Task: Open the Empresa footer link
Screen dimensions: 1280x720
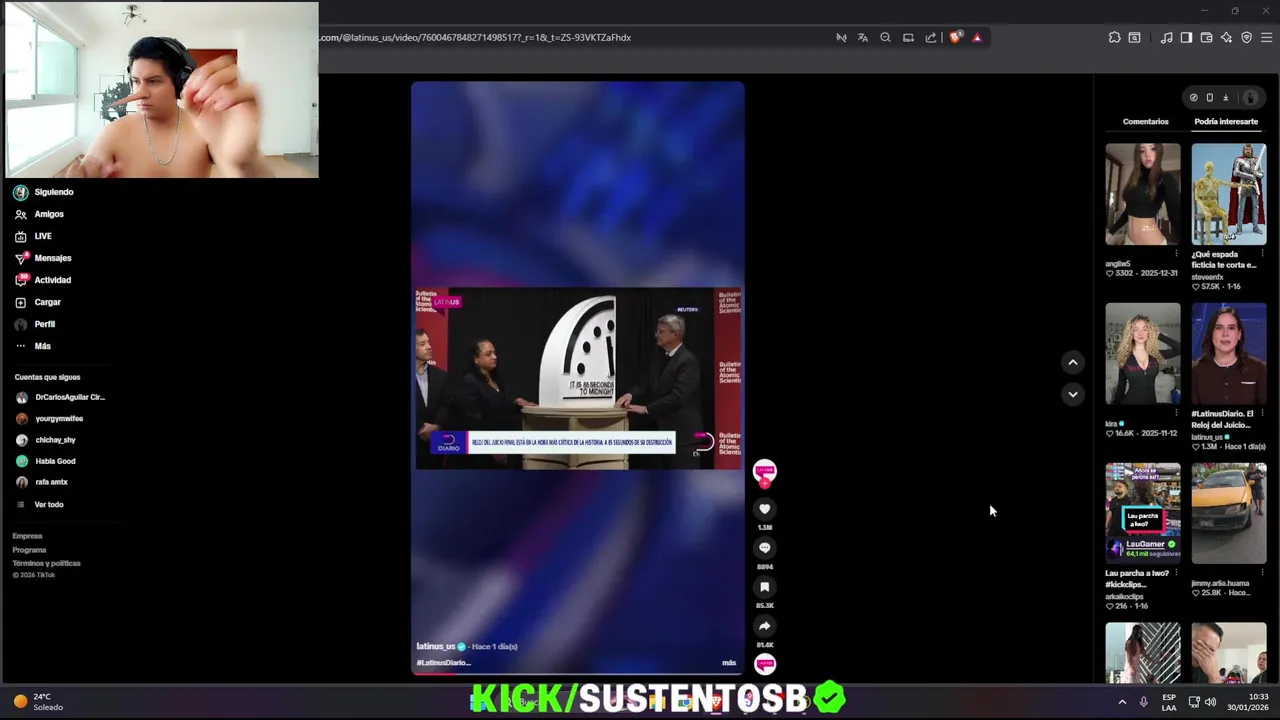Action: tap(27, 536)
